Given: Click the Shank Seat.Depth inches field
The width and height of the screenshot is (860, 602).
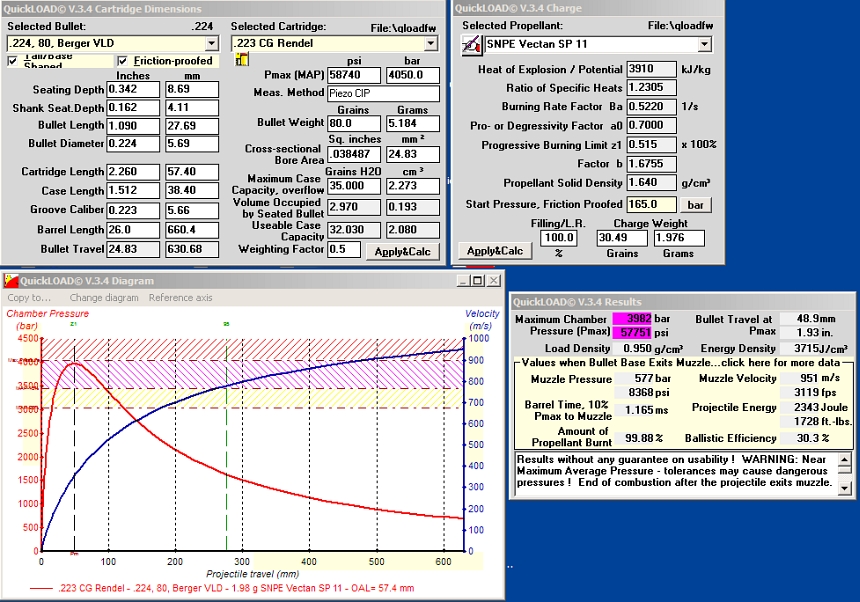Looking at the screenshot, I should [133, 107].
